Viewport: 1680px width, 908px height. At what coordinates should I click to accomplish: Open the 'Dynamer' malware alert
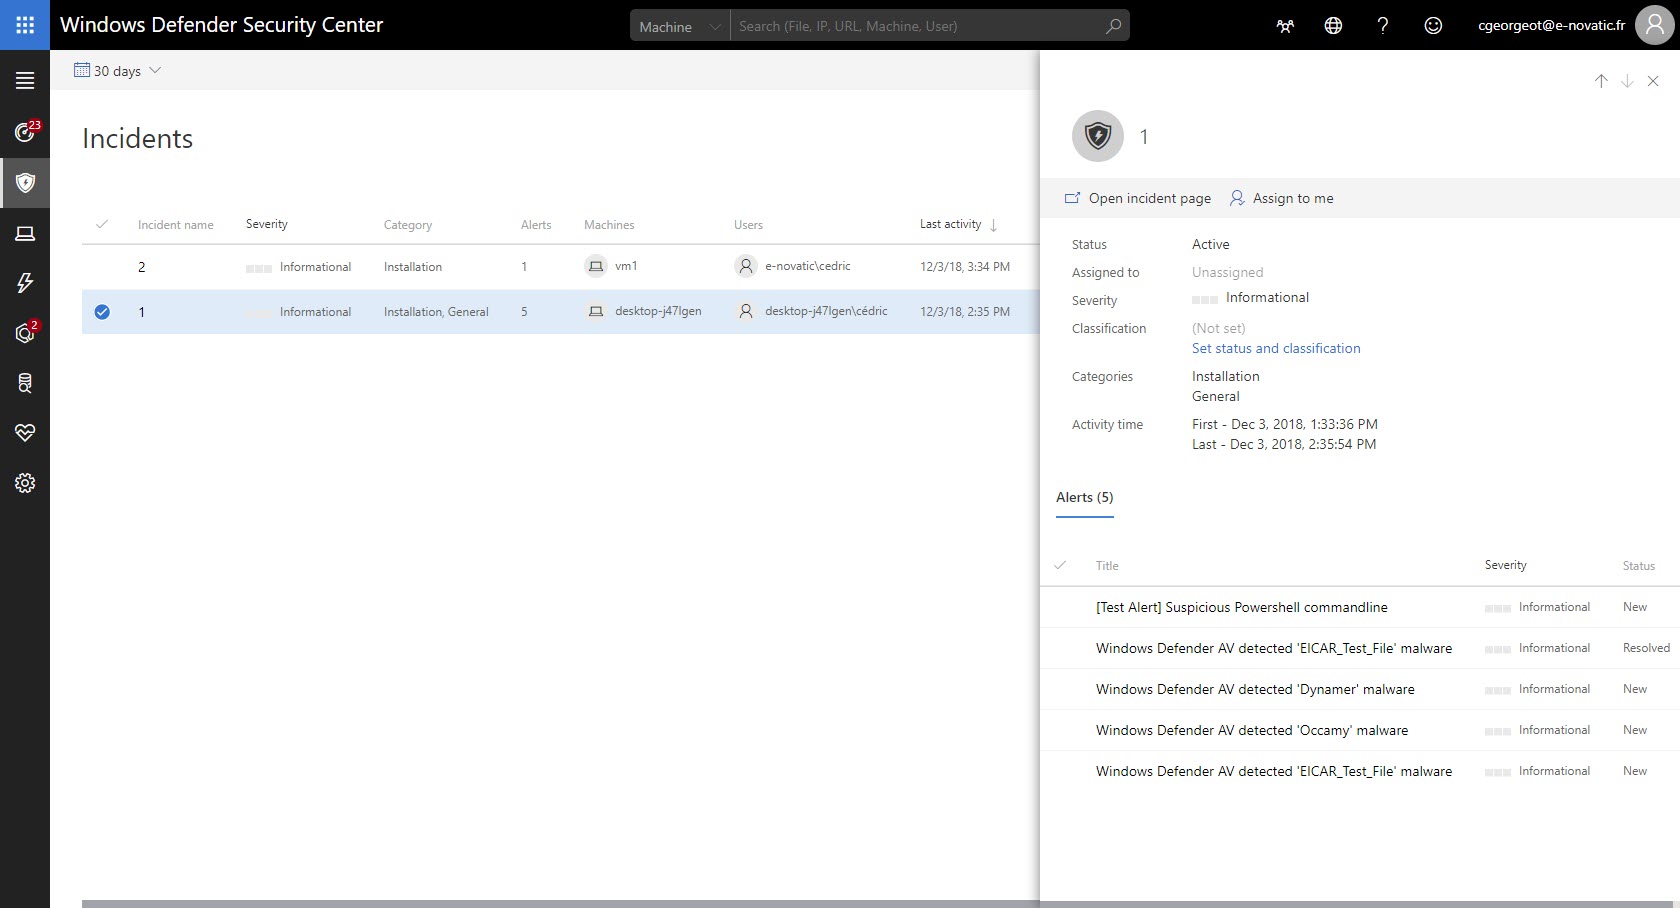pos(1255,689)
